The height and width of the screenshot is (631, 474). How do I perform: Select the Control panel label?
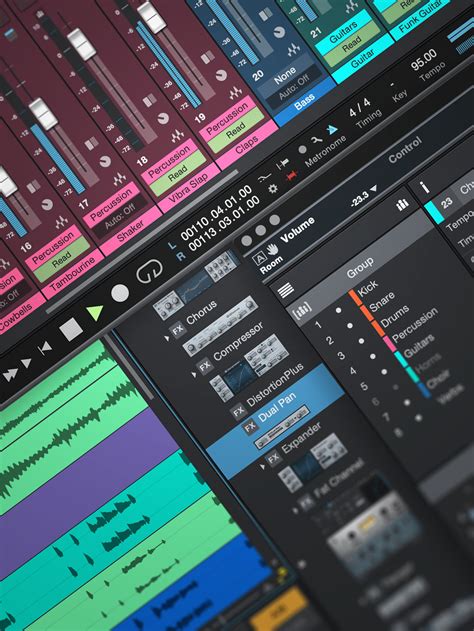[405, 149]
